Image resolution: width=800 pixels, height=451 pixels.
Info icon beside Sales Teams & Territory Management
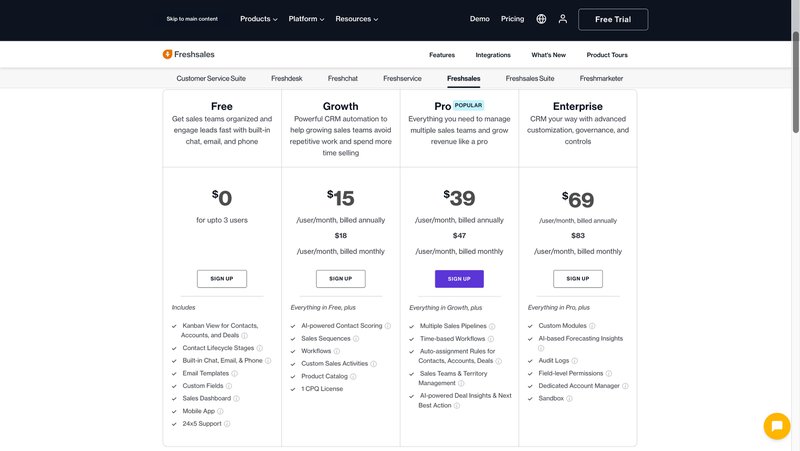pos(461,383)
